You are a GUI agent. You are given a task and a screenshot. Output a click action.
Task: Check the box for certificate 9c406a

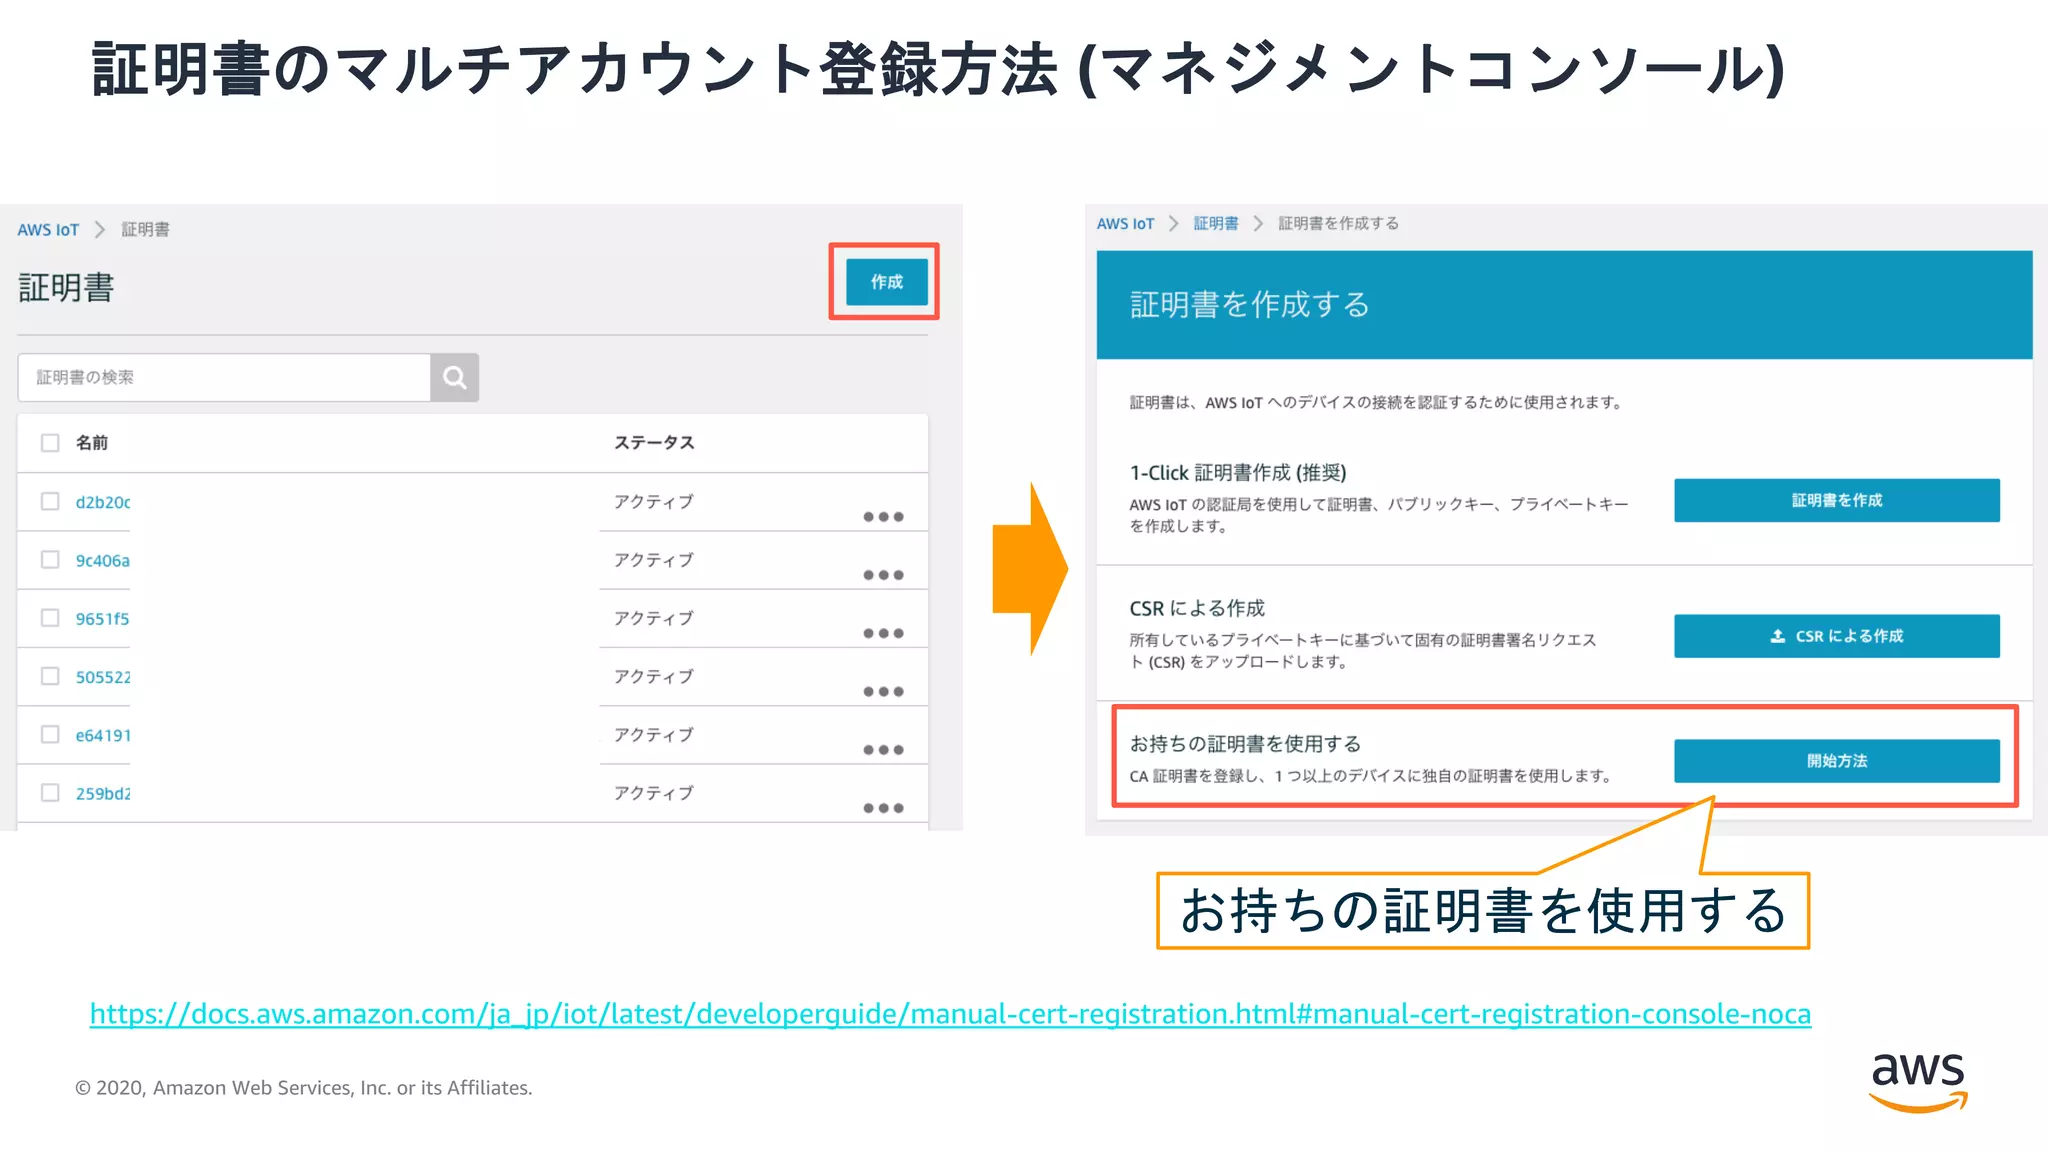[50, 559]
